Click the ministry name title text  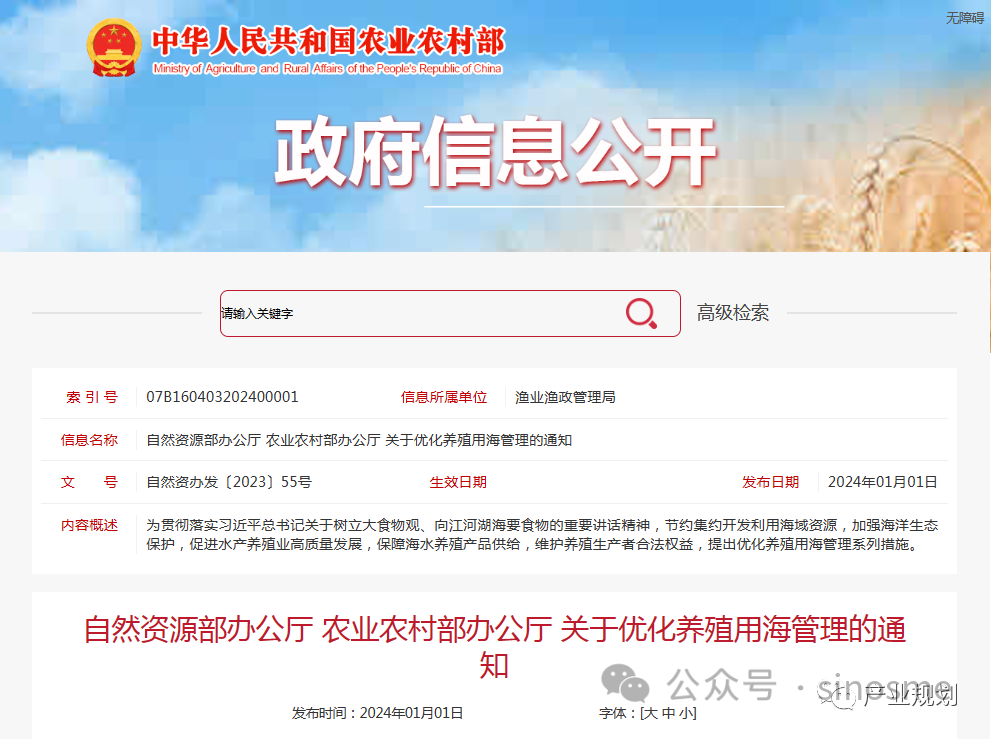coord(328,42)
